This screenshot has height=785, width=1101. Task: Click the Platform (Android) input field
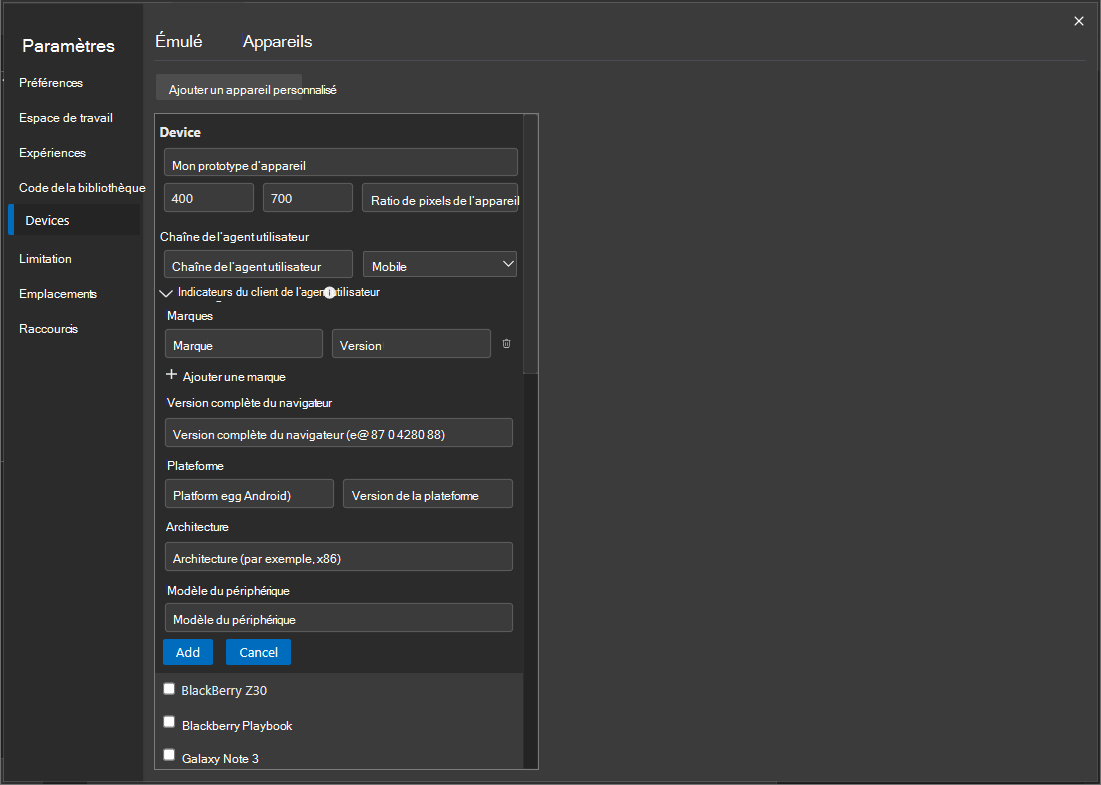tap(249, 494)
